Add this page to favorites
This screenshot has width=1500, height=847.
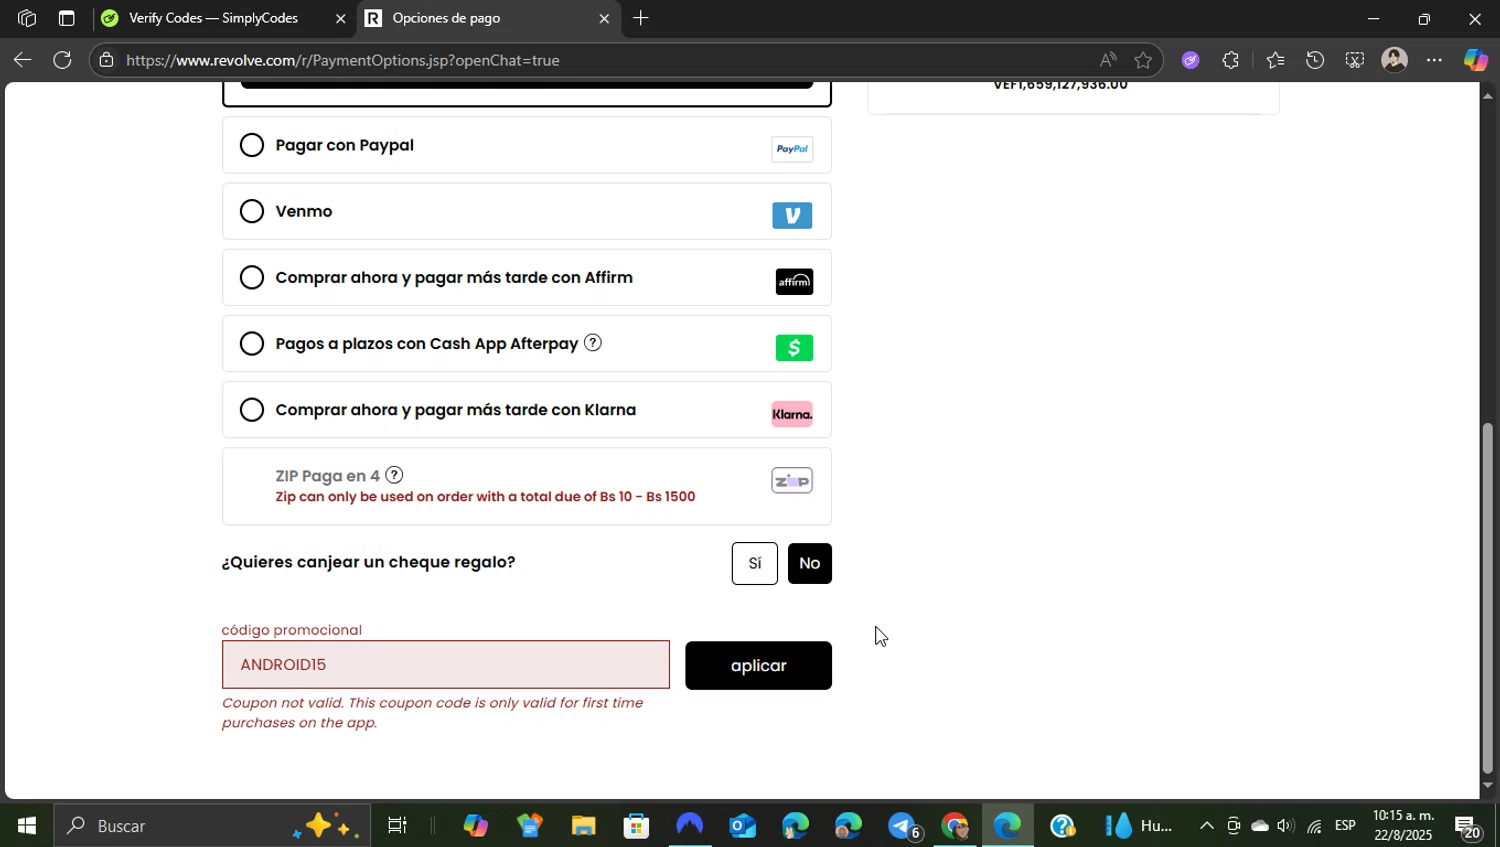click(x=1143, y=60)
